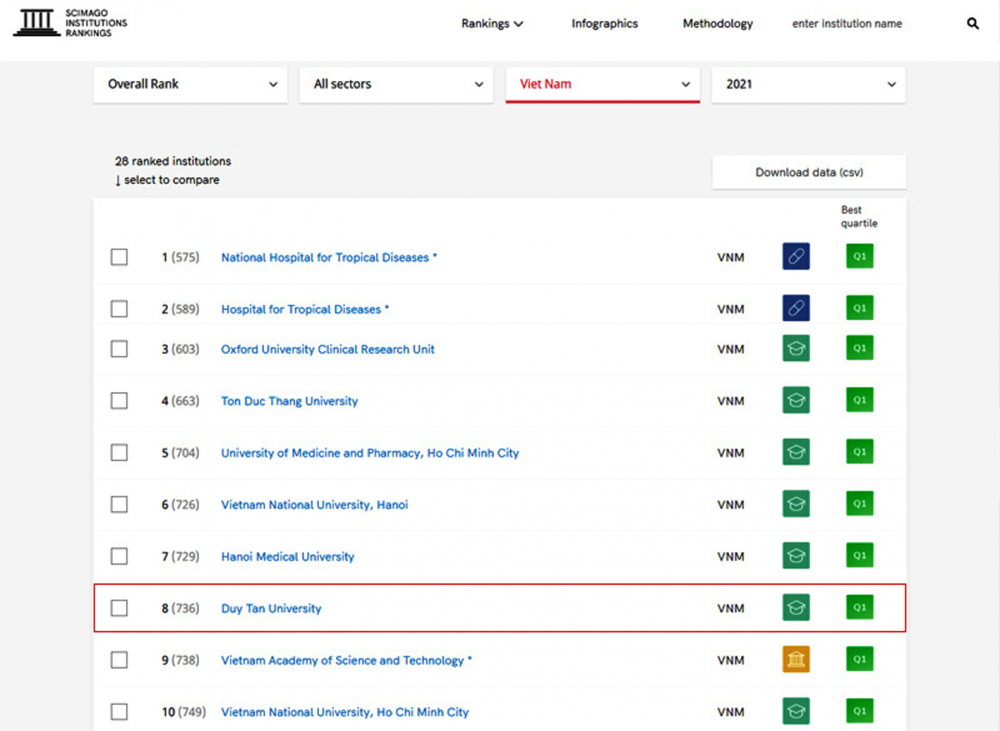This screenshot has width=1000, height=731.
Task: Click the health sector icon for National Hospital for Tropical Diseases
Action: click(x=796, y=256)
